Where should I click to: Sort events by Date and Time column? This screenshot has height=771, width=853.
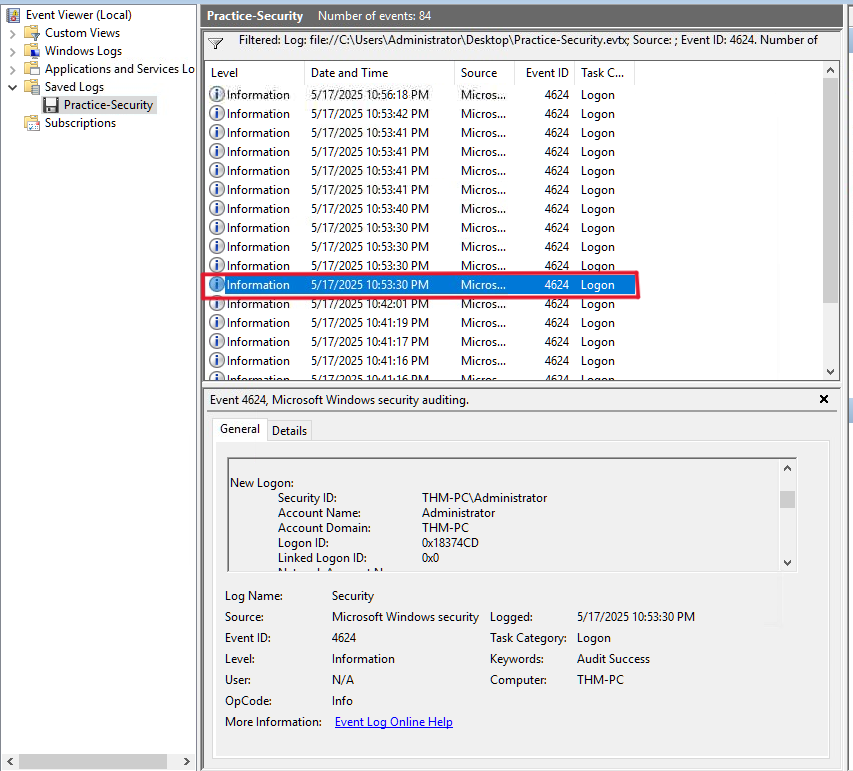point(349,73)
